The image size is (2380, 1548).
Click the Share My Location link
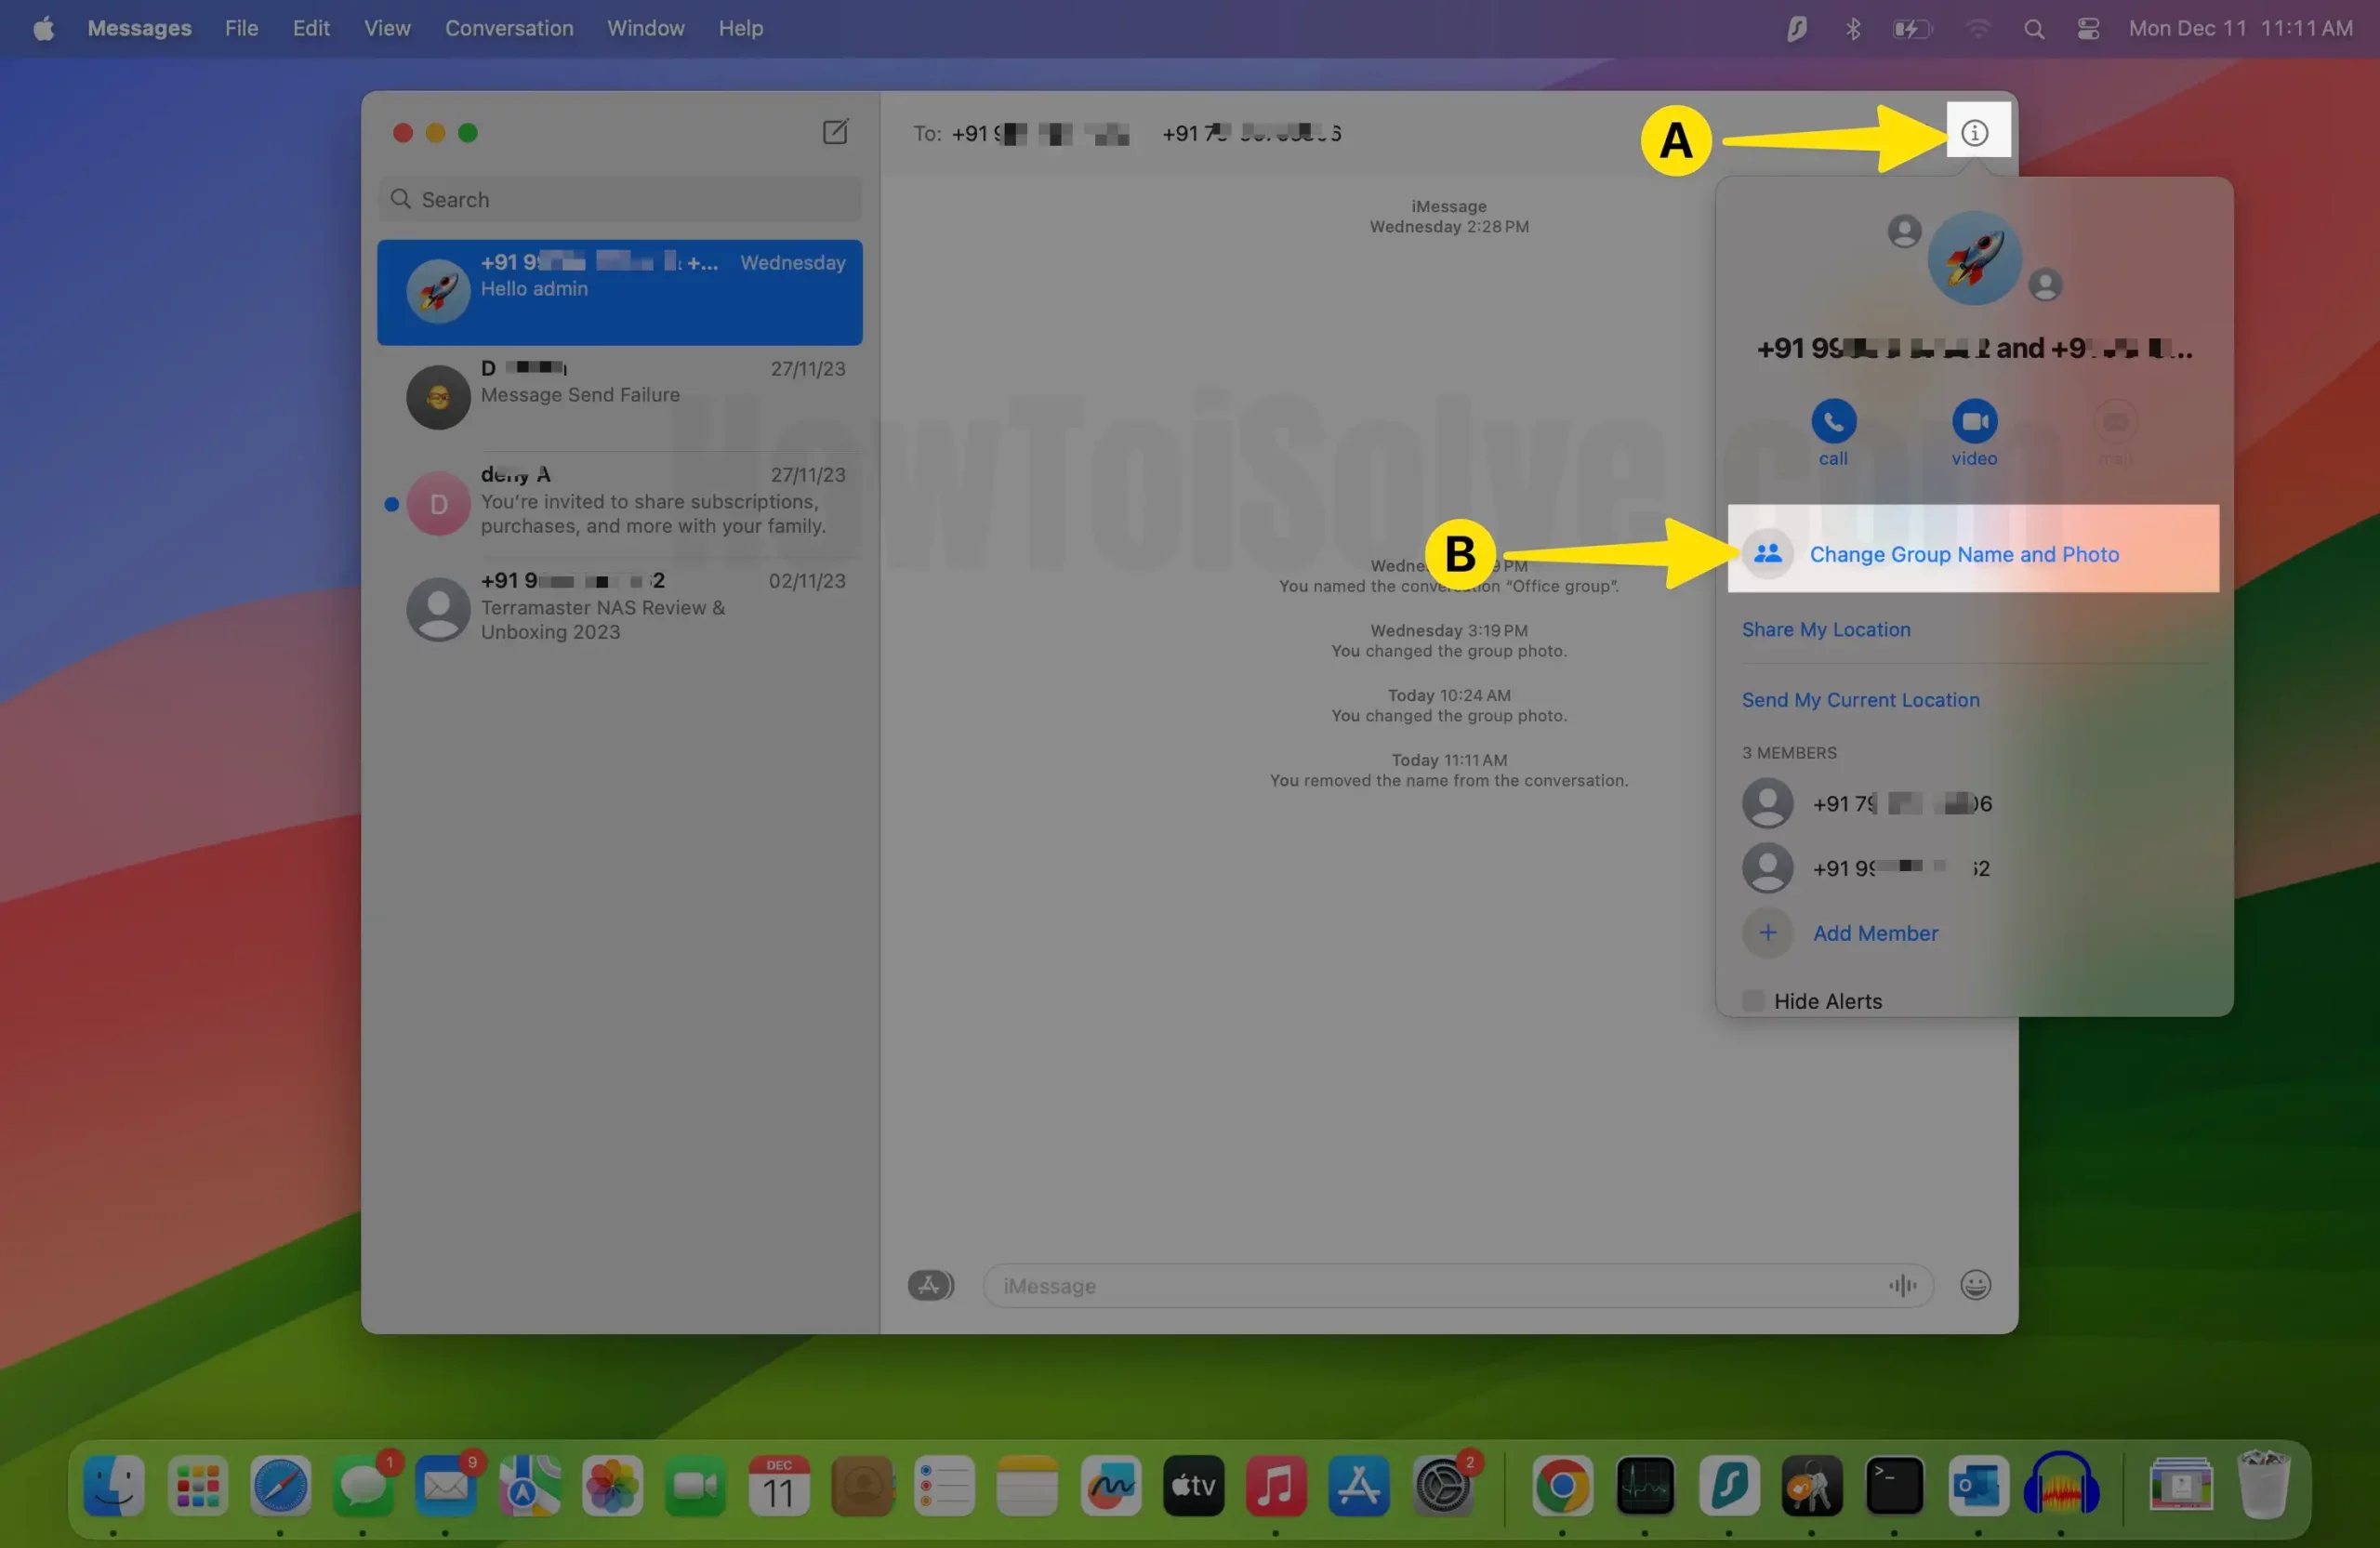pos(1825,629)
